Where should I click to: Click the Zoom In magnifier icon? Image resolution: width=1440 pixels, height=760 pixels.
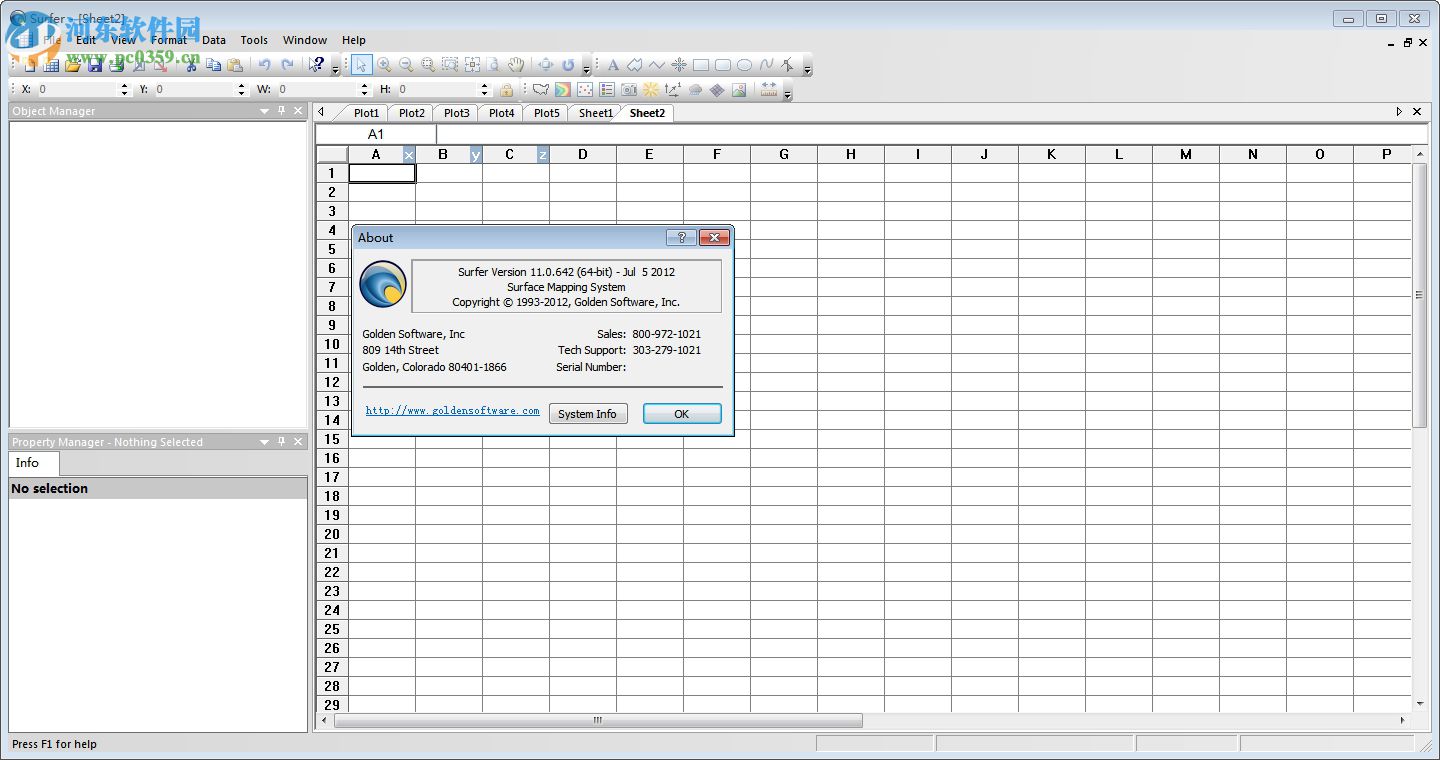(x=384, y=65)
